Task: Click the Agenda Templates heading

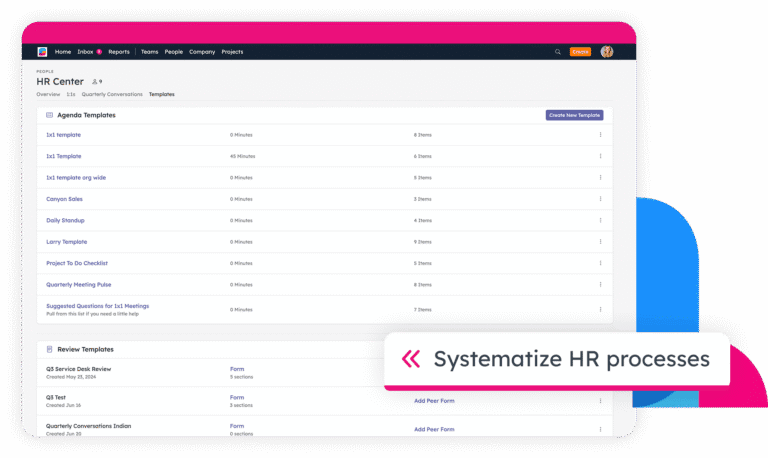Action: coord(86,115)
